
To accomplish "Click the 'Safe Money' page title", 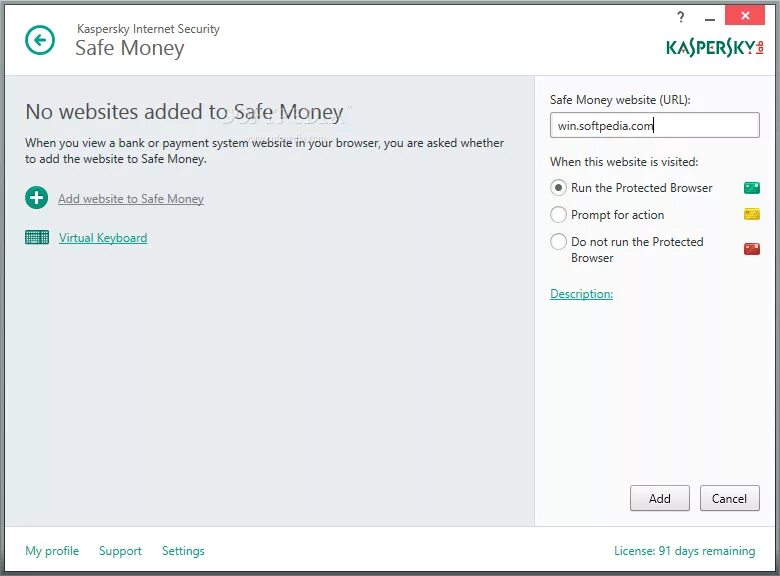I will (130, 48).
